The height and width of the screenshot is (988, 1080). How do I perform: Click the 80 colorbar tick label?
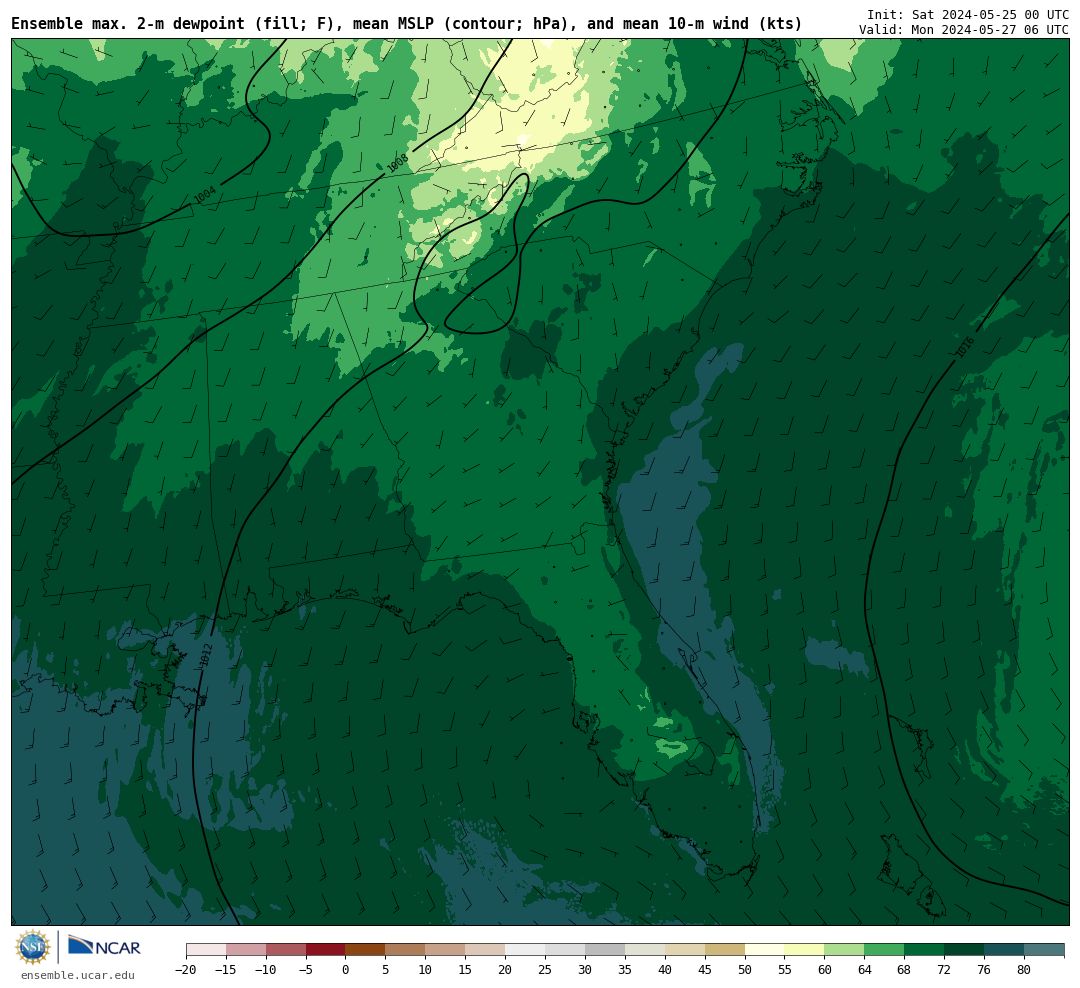pos(1025,970)
